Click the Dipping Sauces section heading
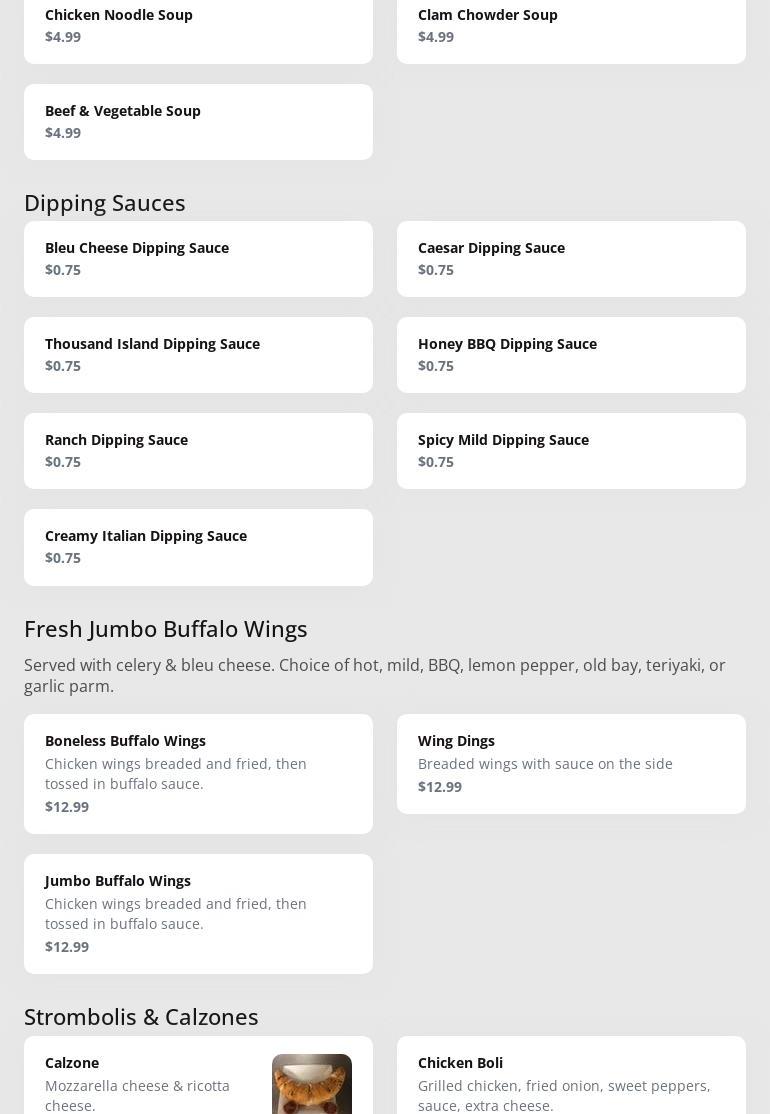 tap(105, 202)
